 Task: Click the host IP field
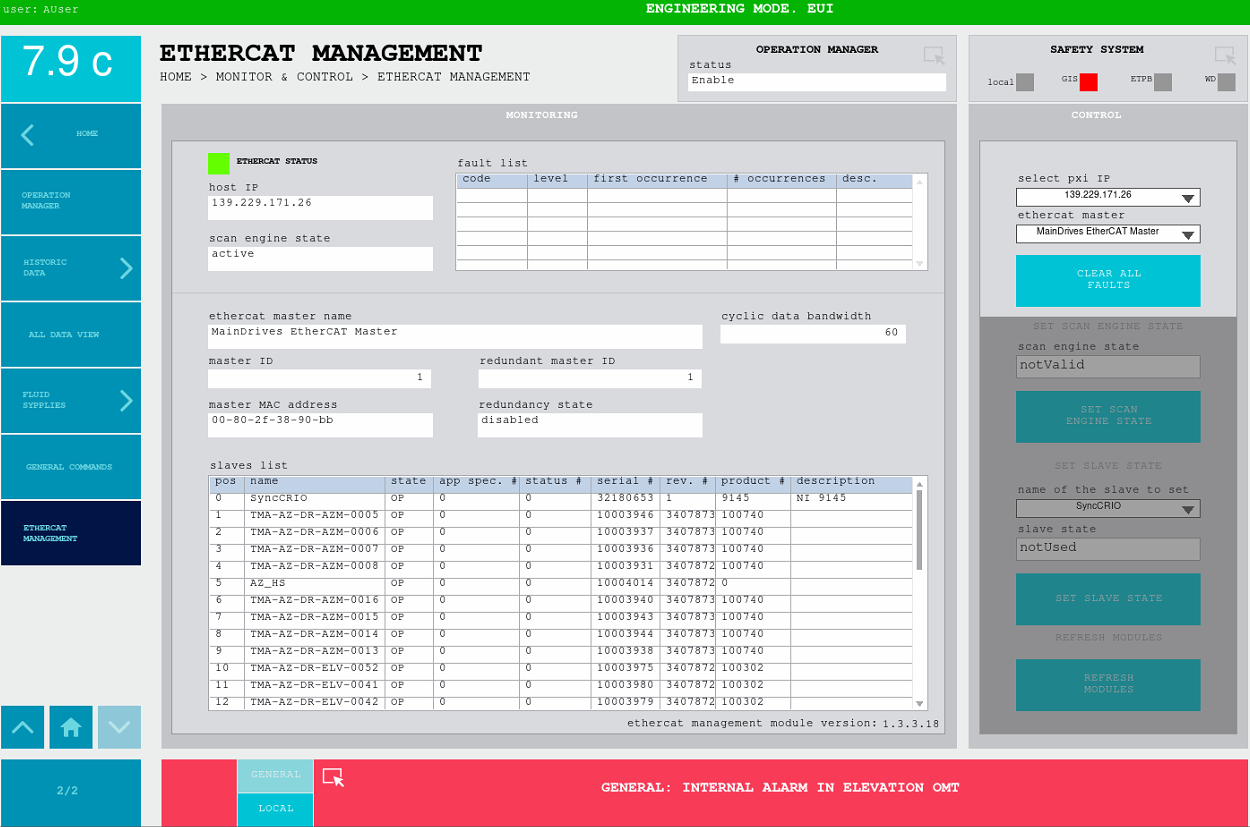[320, 207]
